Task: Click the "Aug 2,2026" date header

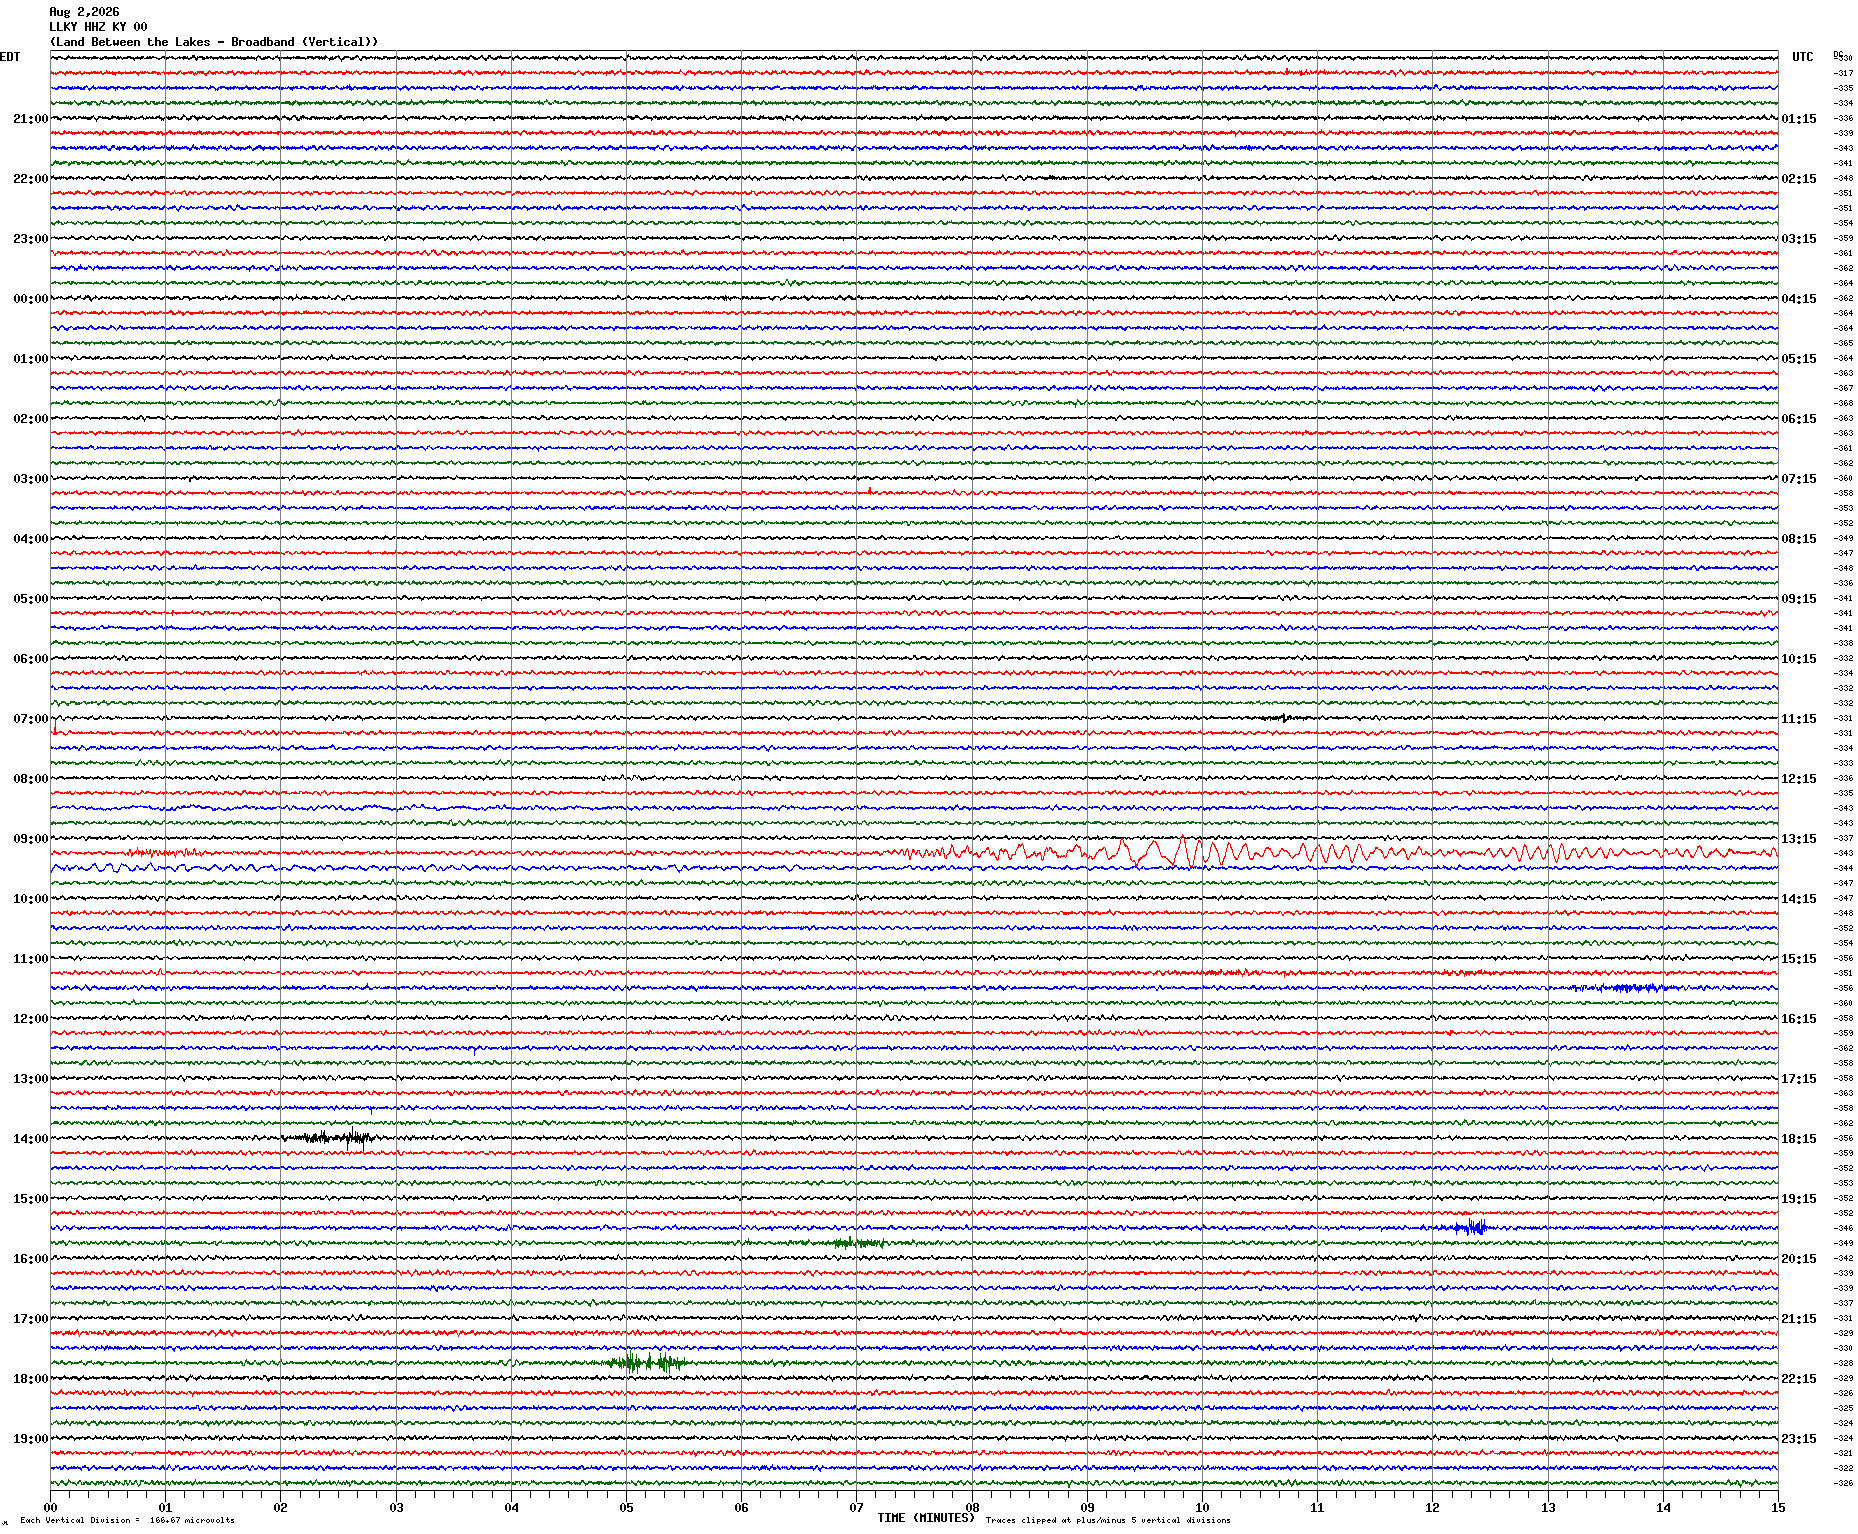Action: [x=84, y=12]
